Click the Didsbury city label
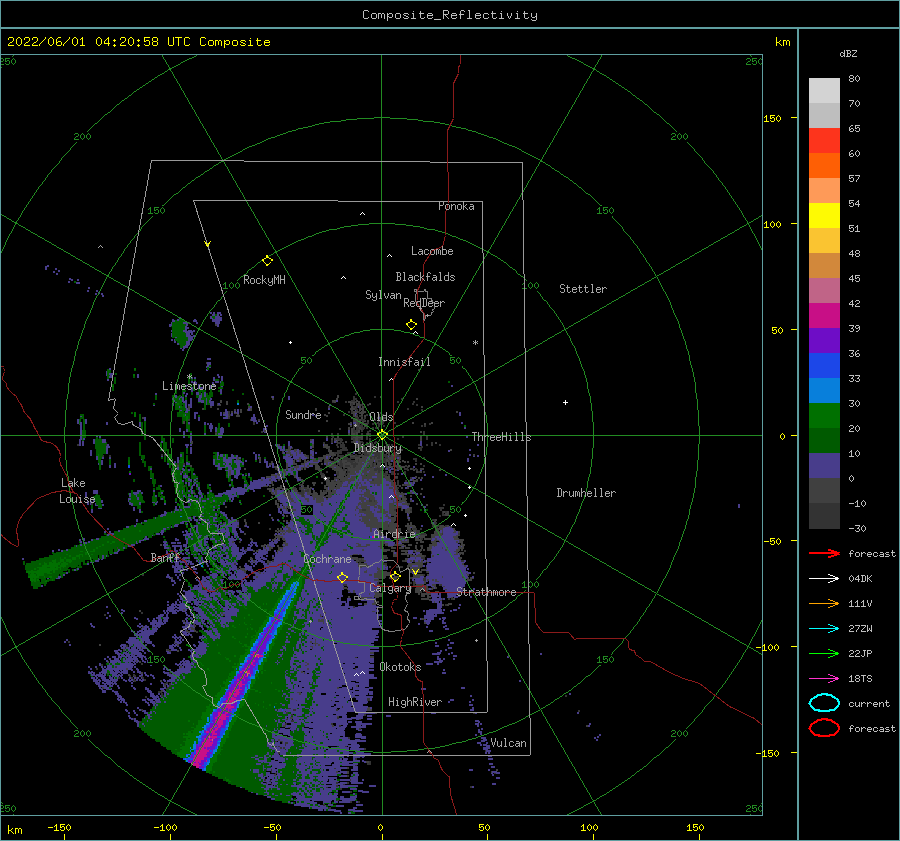900x841 pixels. click(378, 448)
